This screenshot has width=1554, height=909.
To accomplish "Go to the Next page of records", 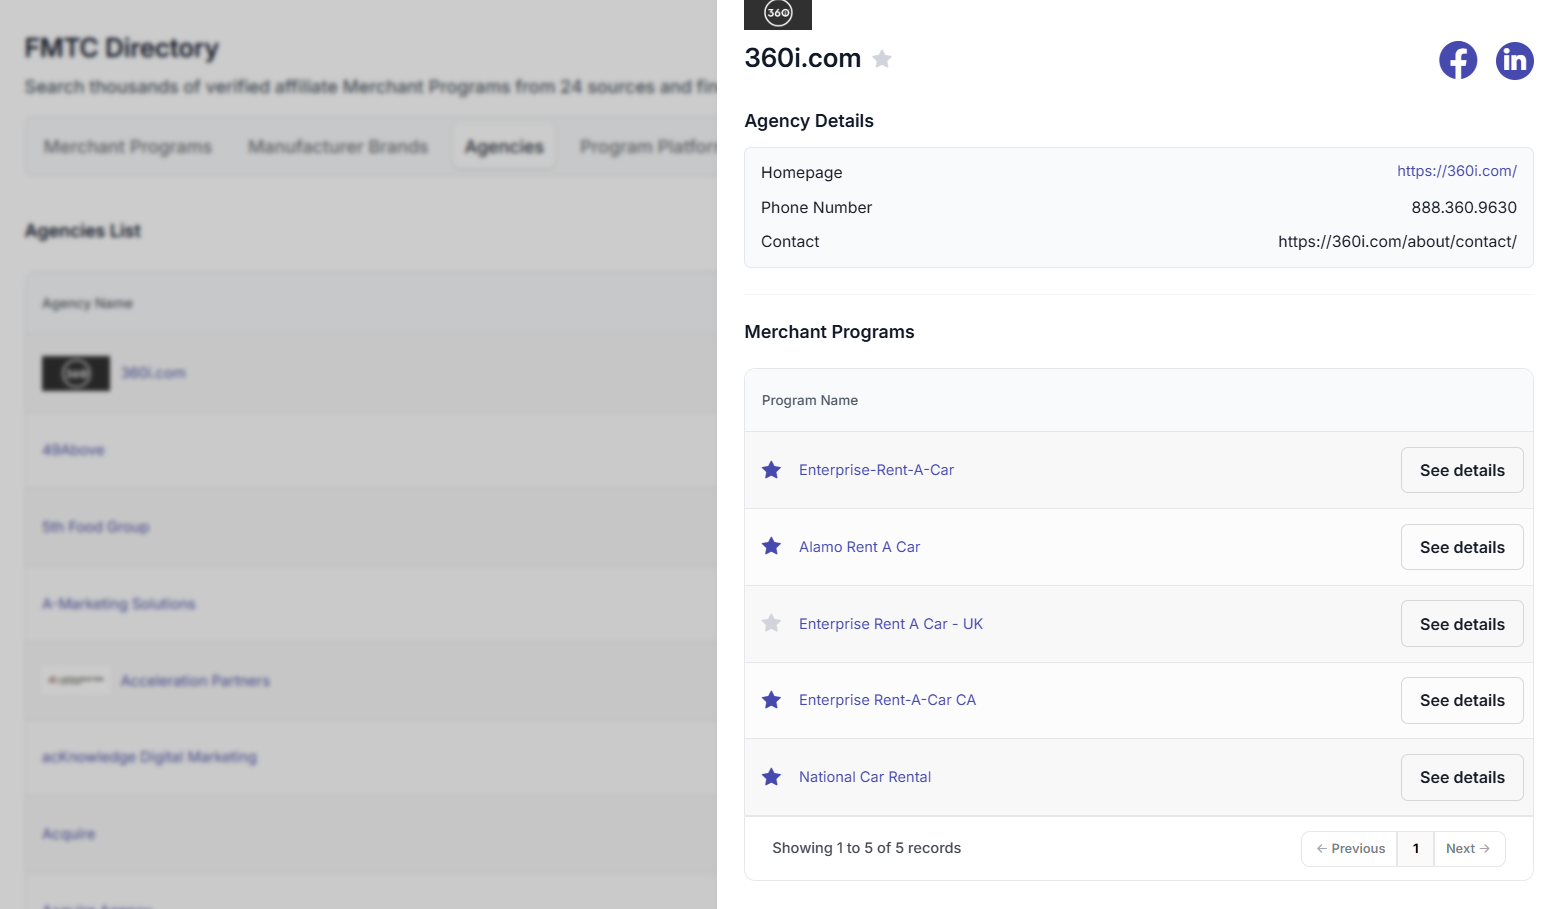I will [x=1468, y=849].
